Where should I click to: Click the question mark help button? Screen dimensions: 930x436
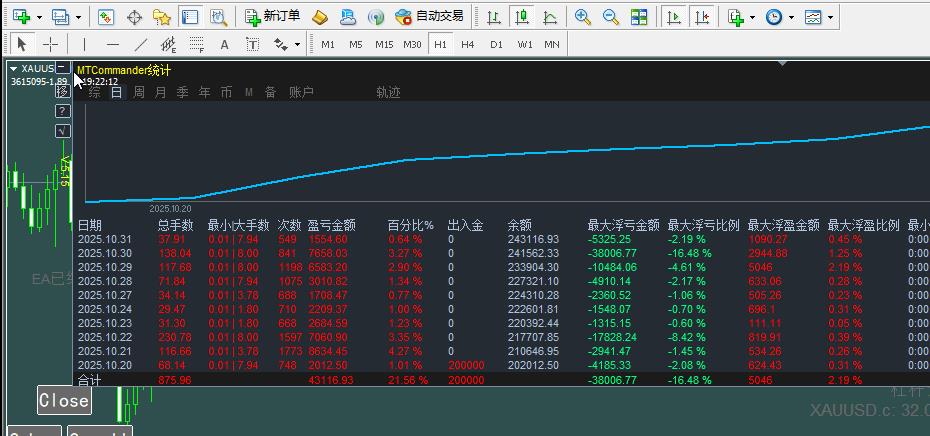[62, 111]
